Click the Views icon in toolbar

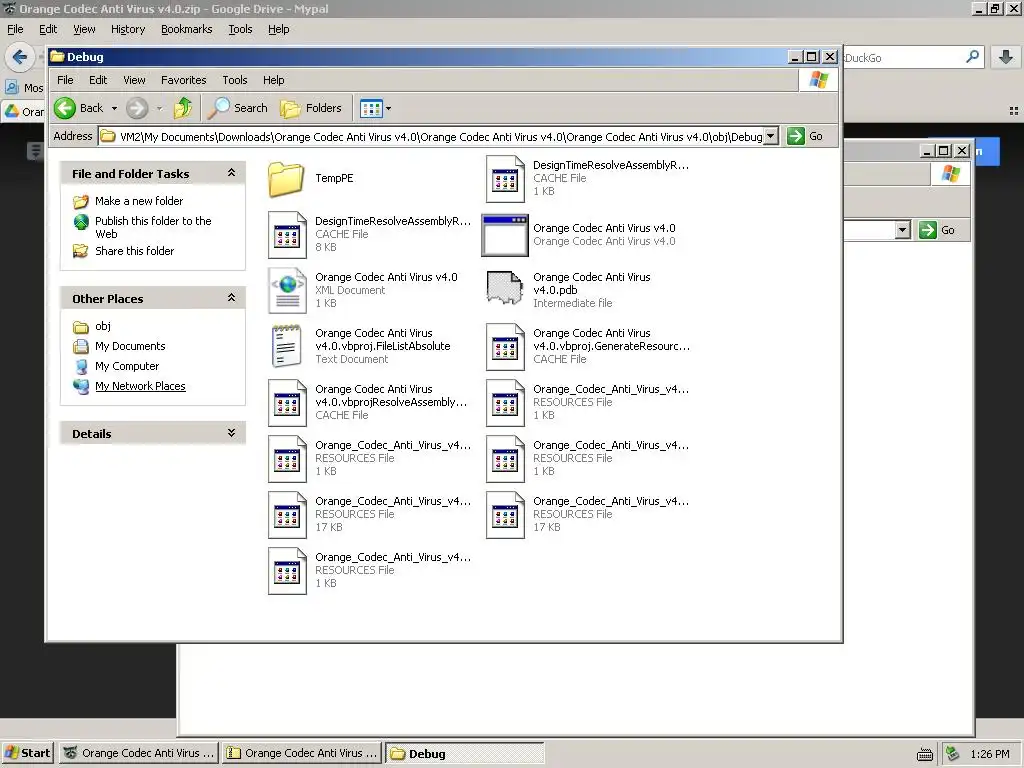point(371,109)
